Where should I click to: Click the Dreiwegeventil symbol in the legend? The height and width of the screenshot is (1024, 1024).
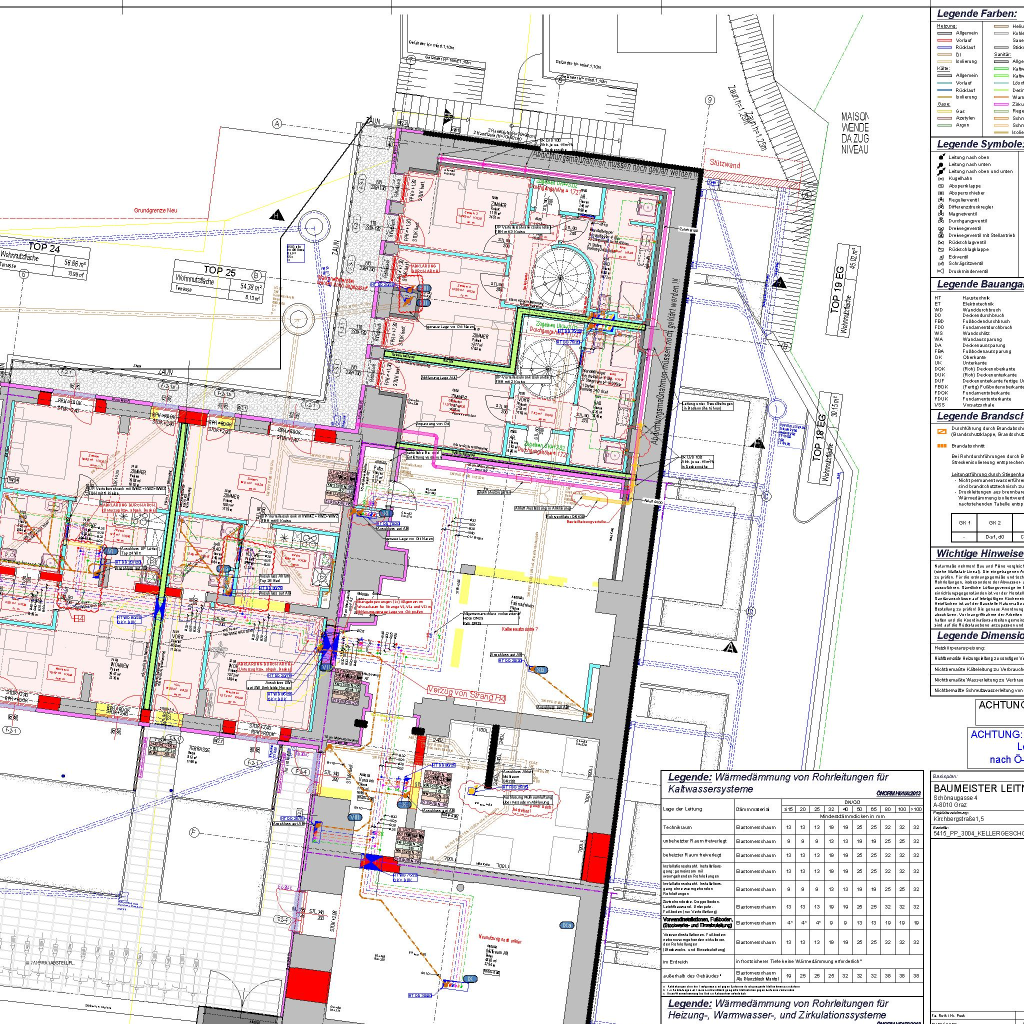click(940, 228)
